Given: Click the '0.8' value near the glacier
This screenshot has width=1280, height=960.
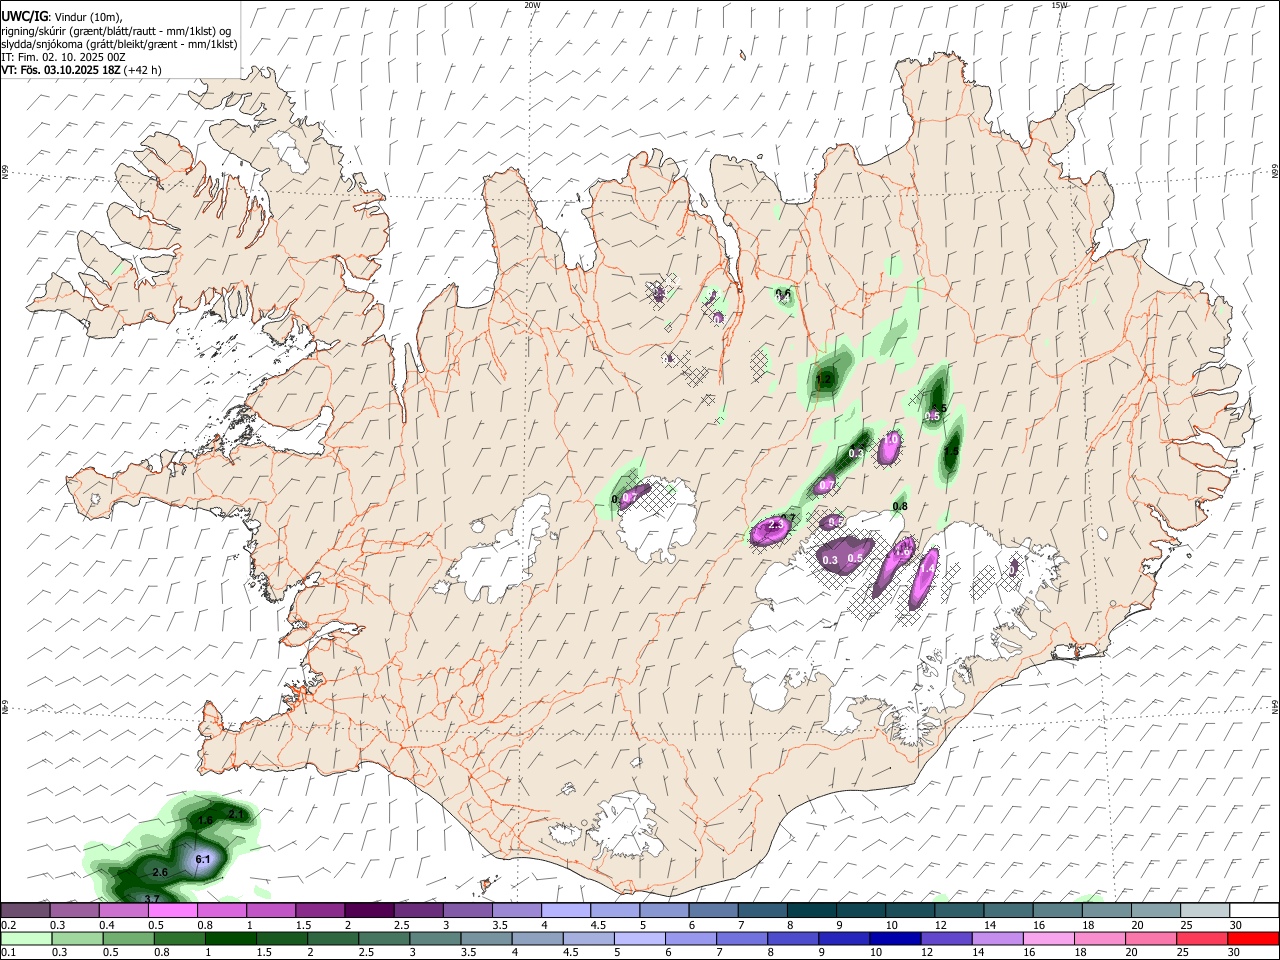Looking at the screenshot, I should [x=900, y=507].
